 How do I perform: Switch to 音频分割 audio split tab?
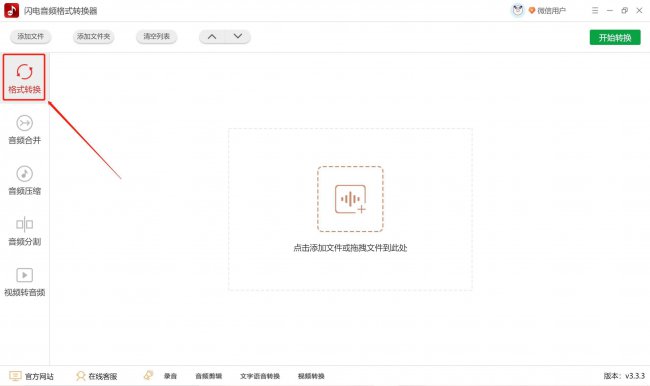[x=24, y=231]
